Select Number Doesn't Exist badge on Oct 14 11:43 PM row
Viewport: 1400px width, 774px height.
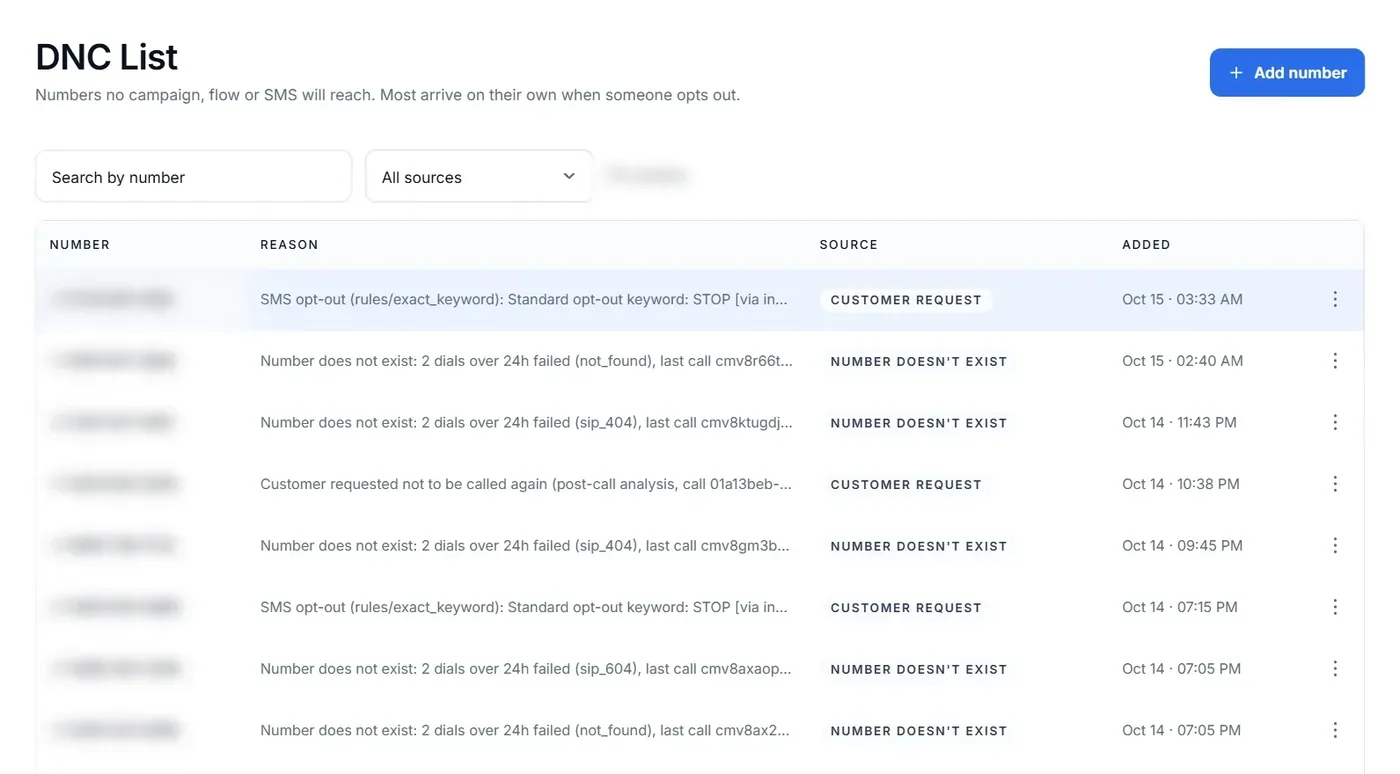(919, 423)
